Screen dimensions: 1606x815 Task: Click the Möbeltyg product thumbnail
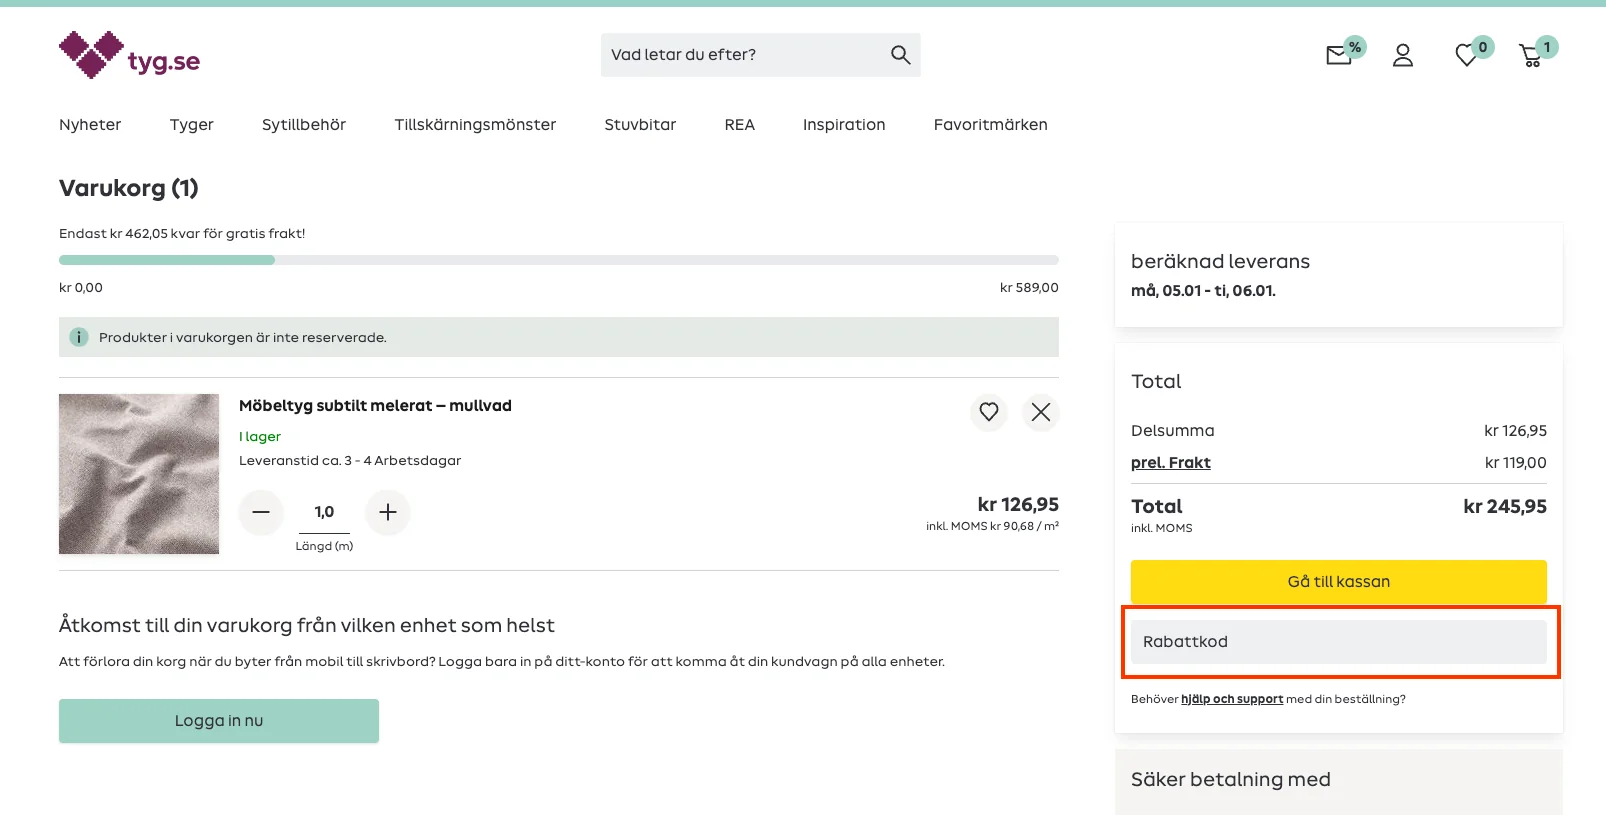[139, 474]
